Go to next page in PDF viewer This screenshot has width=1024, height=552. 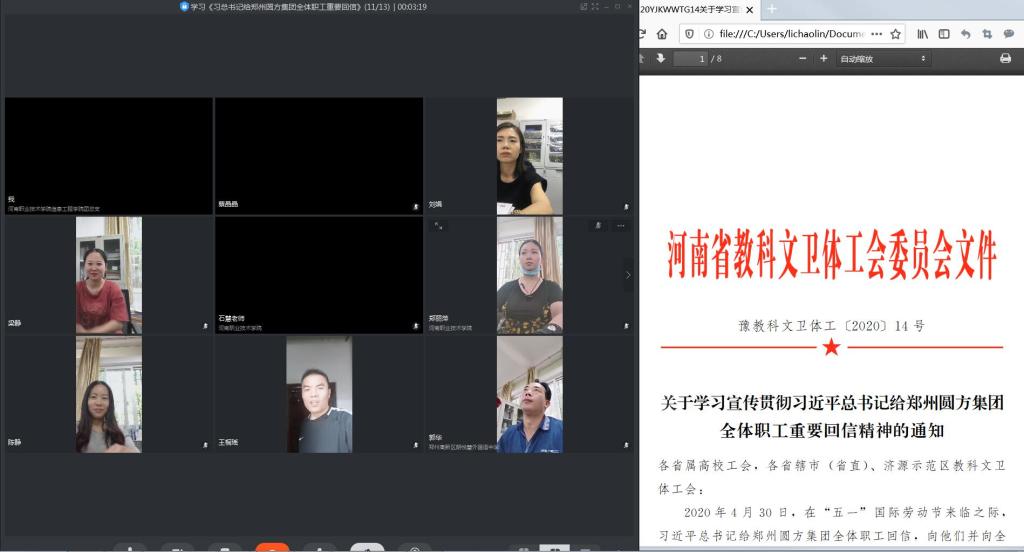(x=660, y=58)
